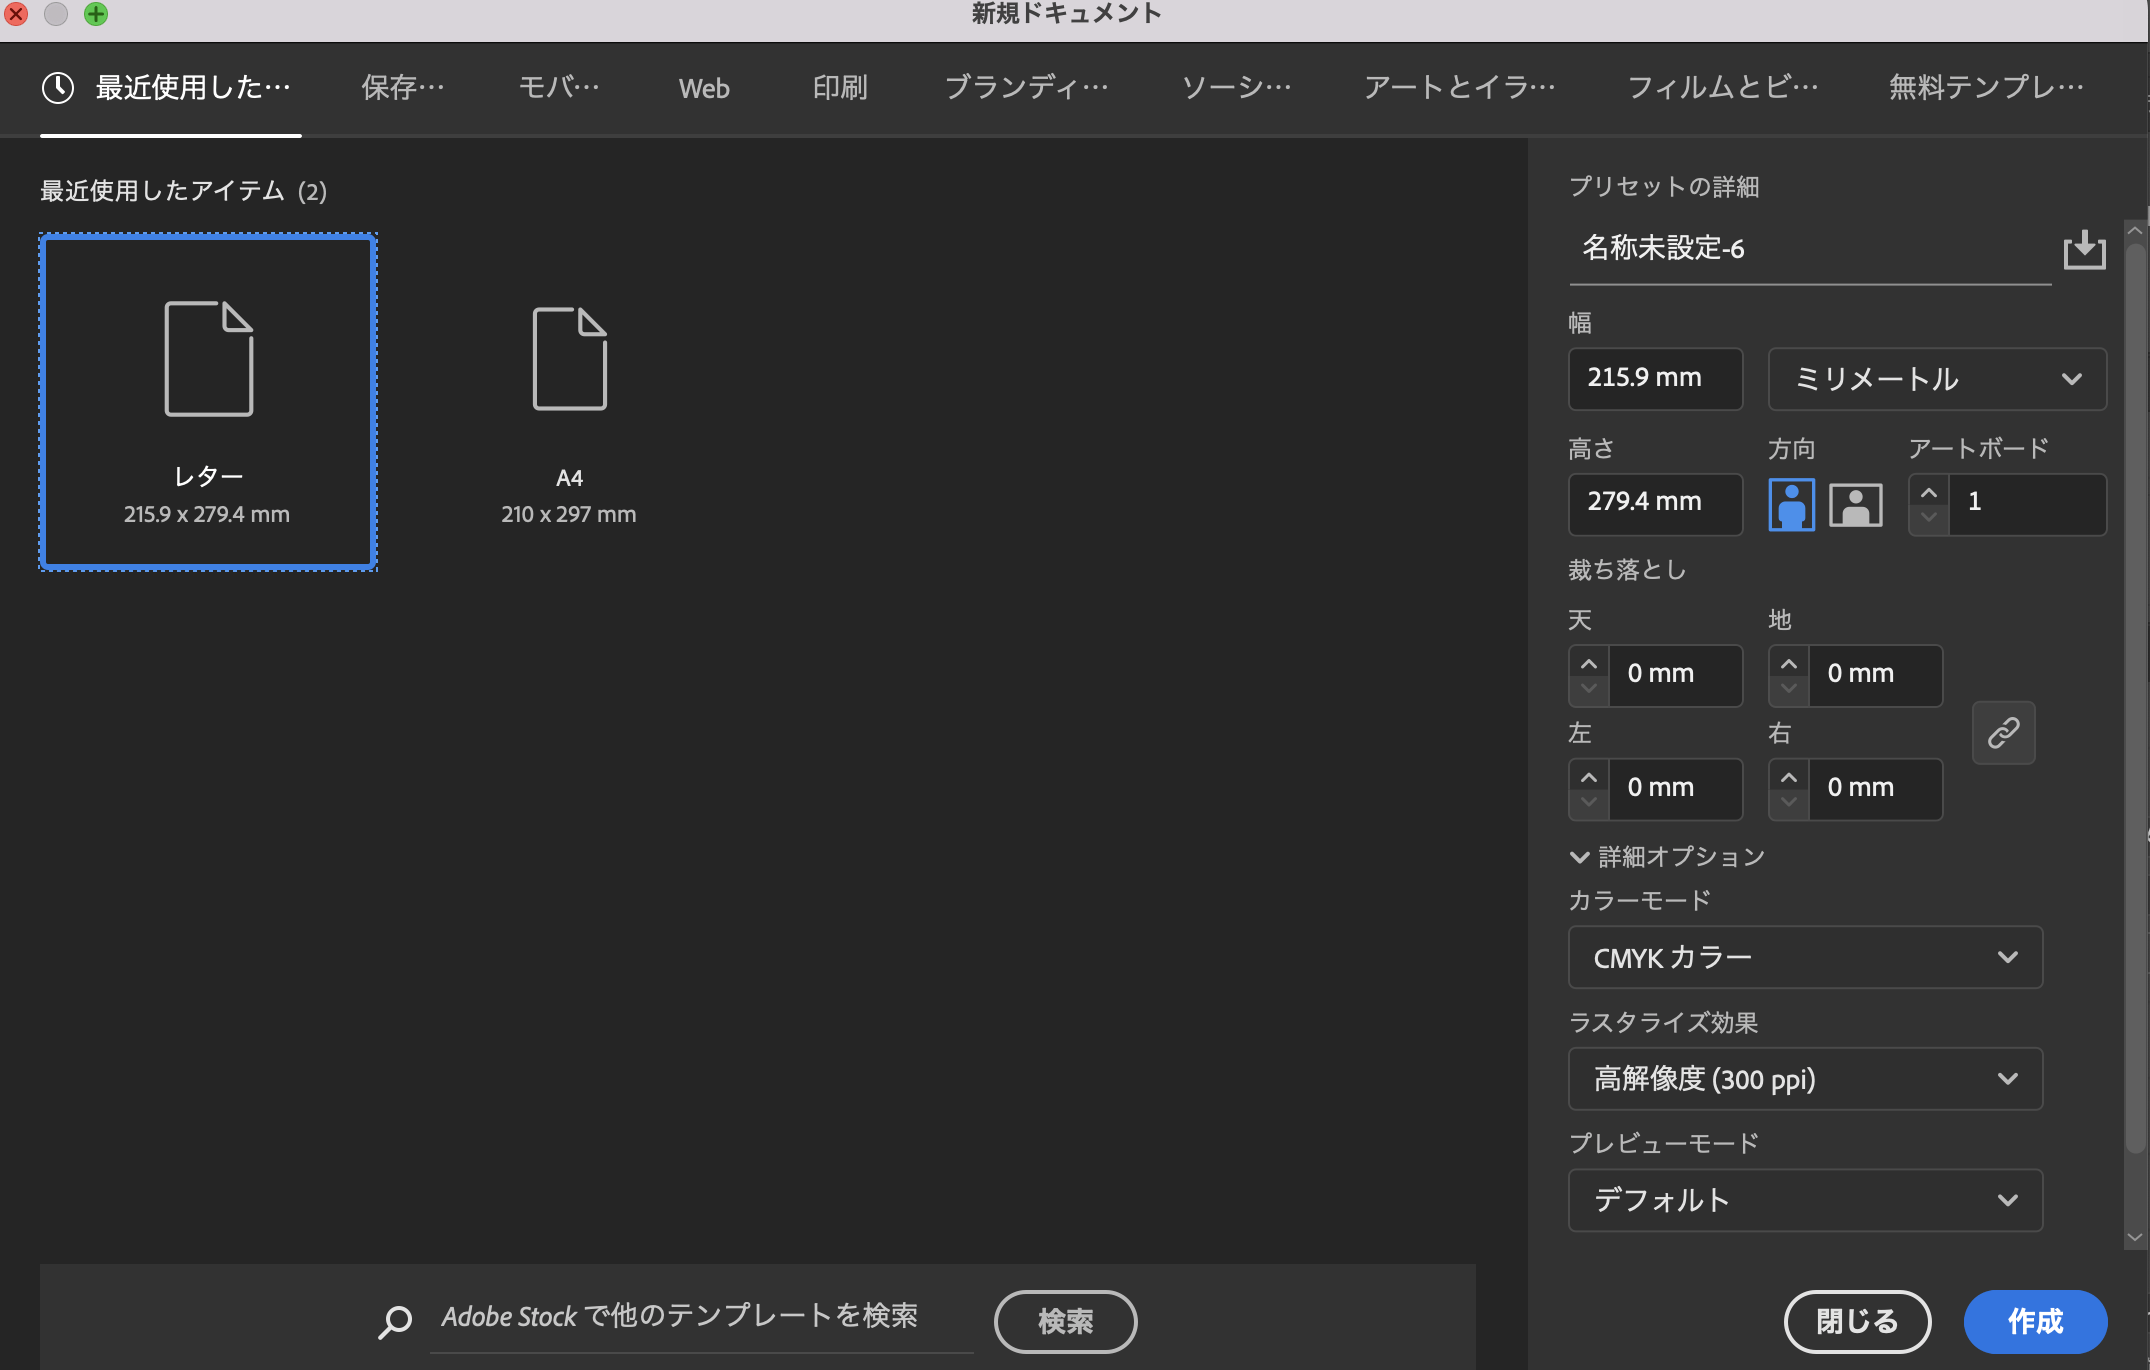
Task: Switch to the Web tab
Action: coord(704,88)
